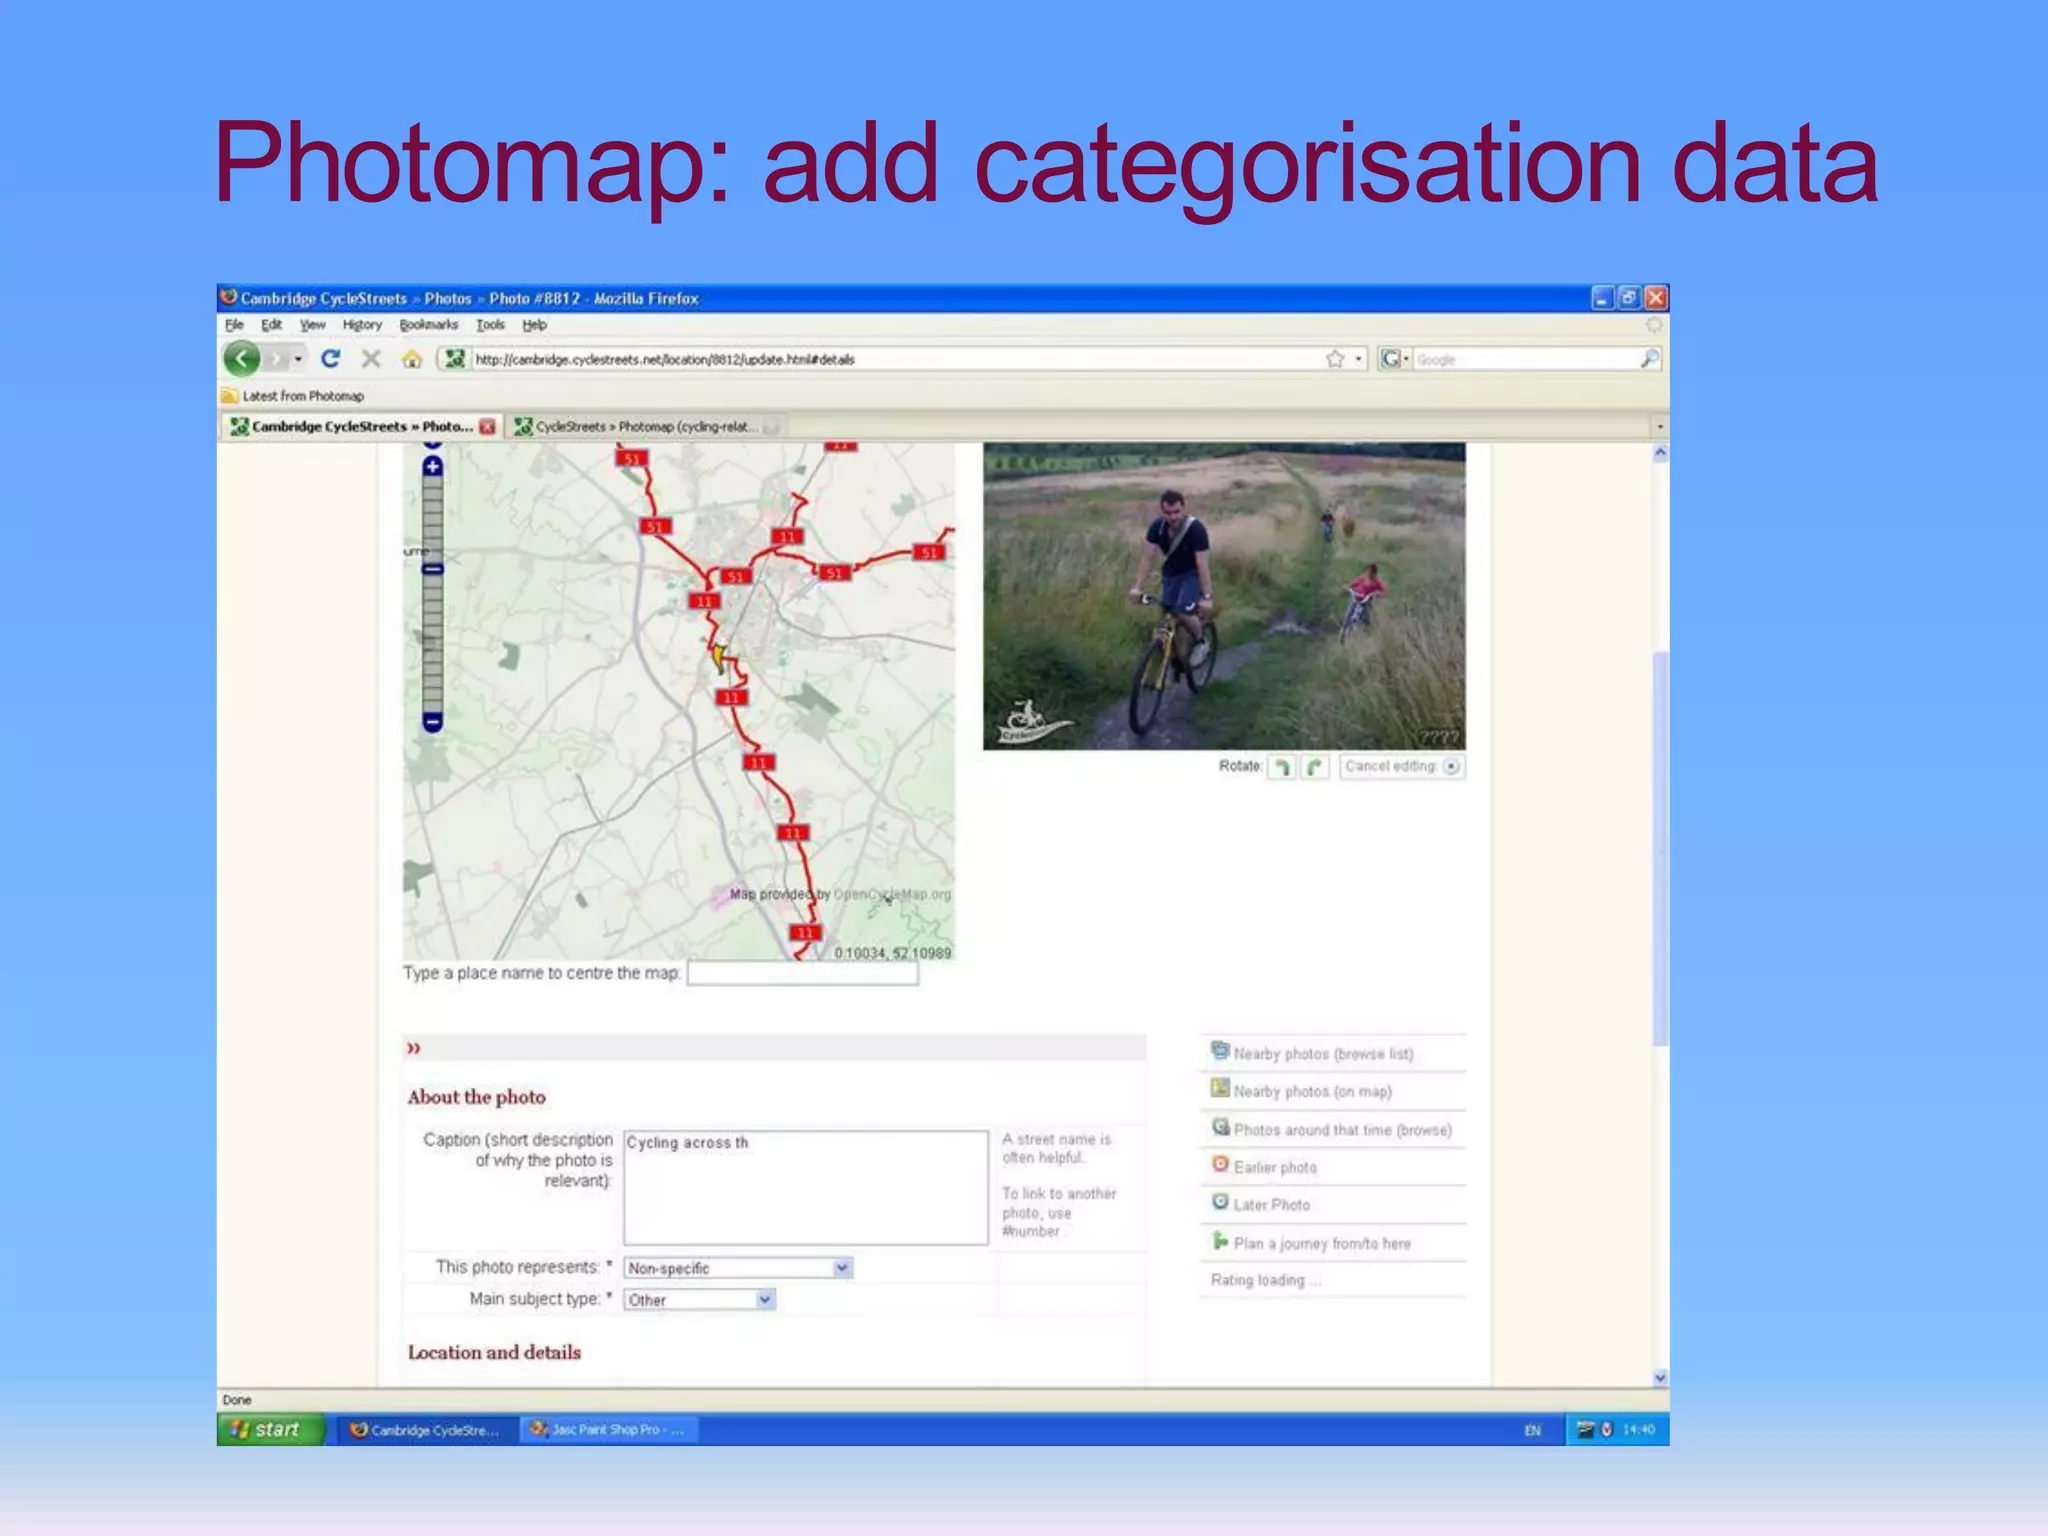Viewport: 2048px width, 1536px height.
Task: Switch to Cambridge CycleStreets taskbar item
Action: click(425, 1430)
